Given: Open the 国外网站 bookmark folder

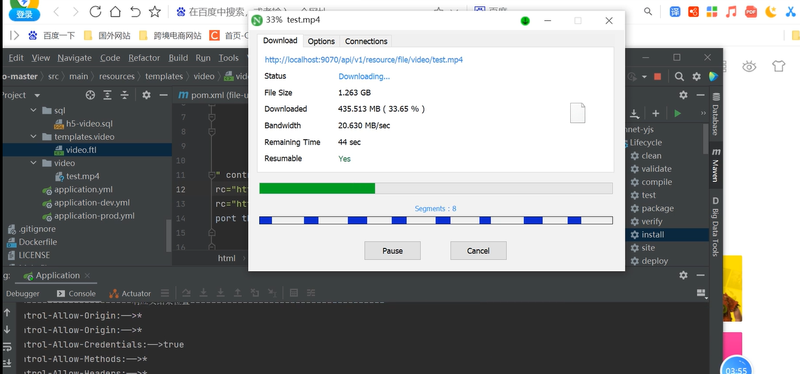Looking at the screenshot, I should (107, 36).
